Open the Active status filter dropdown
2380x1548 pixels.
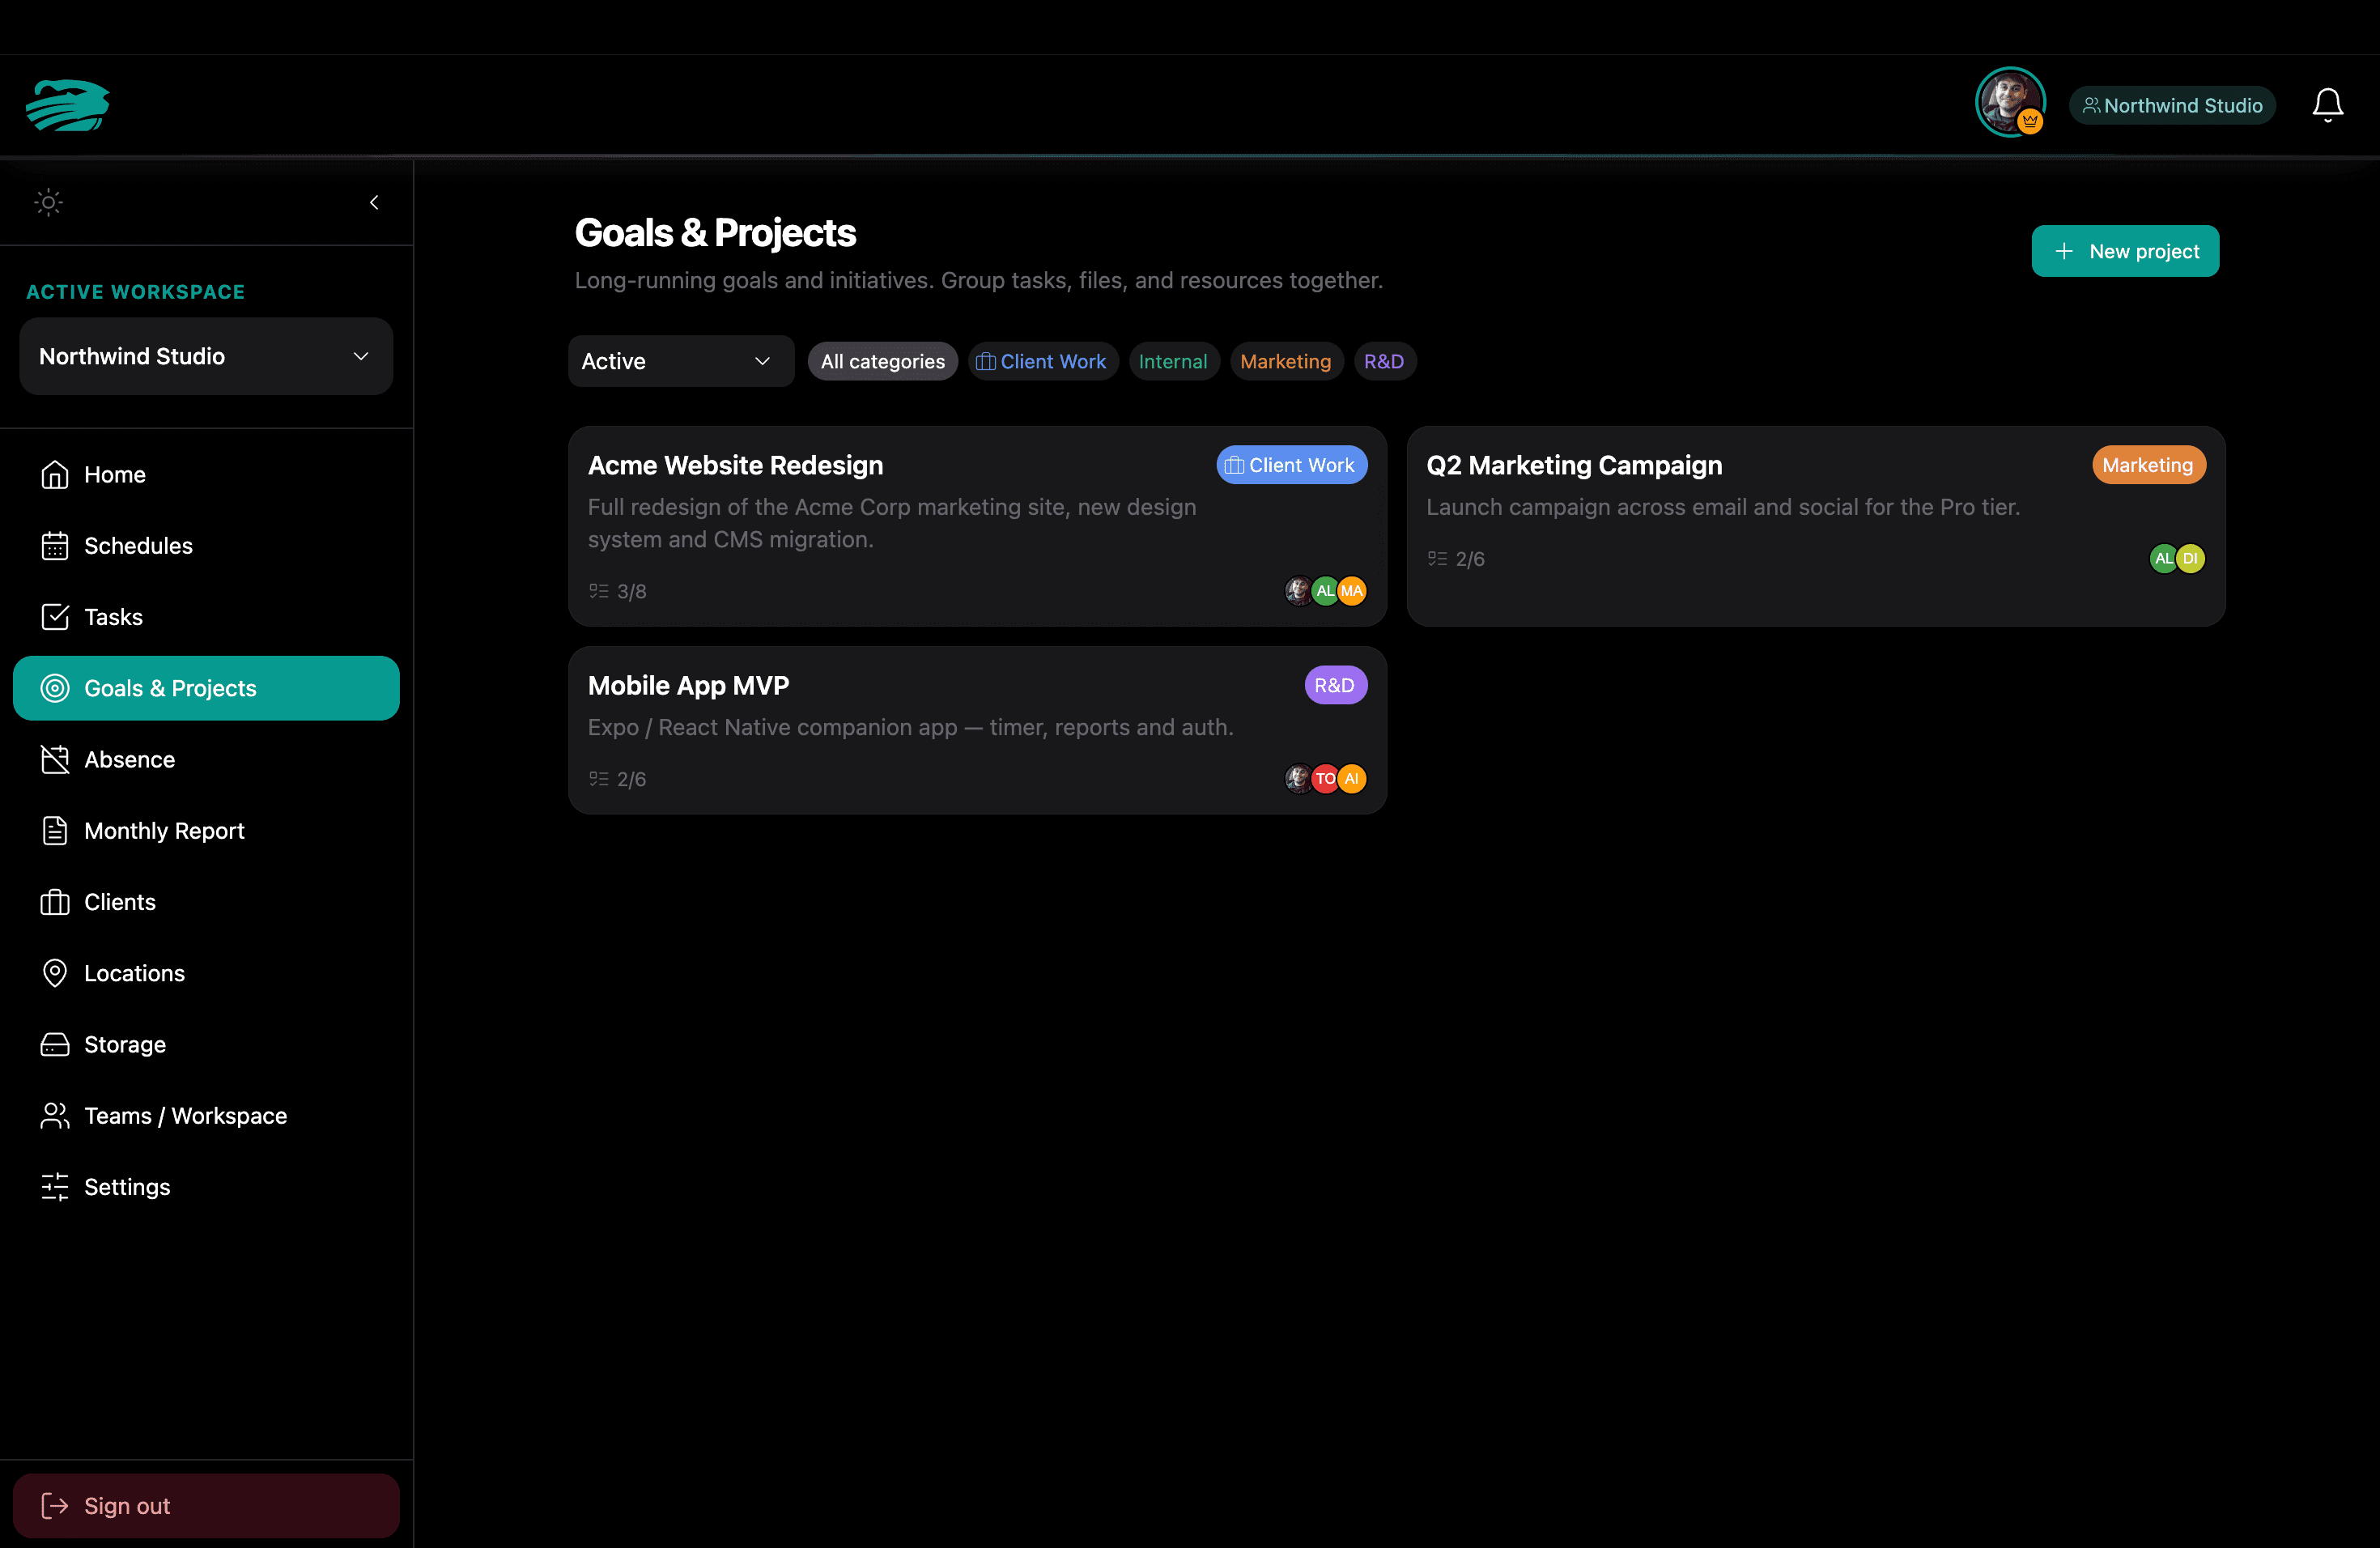tap(681, 361)
